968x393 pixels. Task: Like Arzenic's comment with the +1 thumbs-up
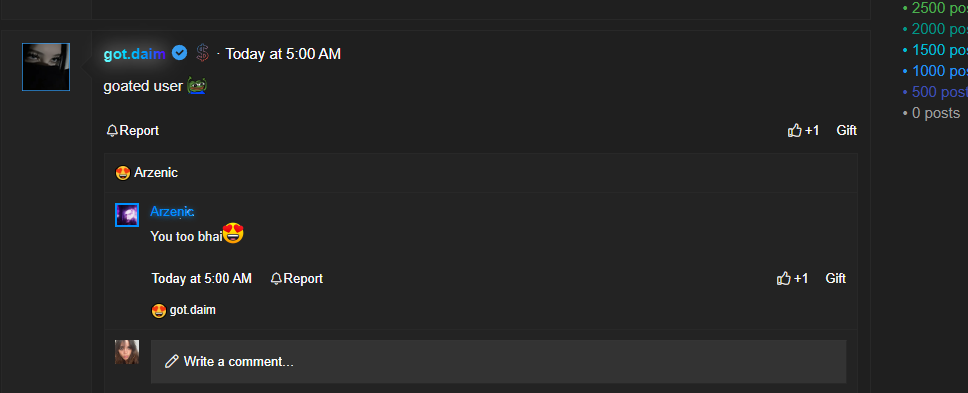tap(792, 278)
